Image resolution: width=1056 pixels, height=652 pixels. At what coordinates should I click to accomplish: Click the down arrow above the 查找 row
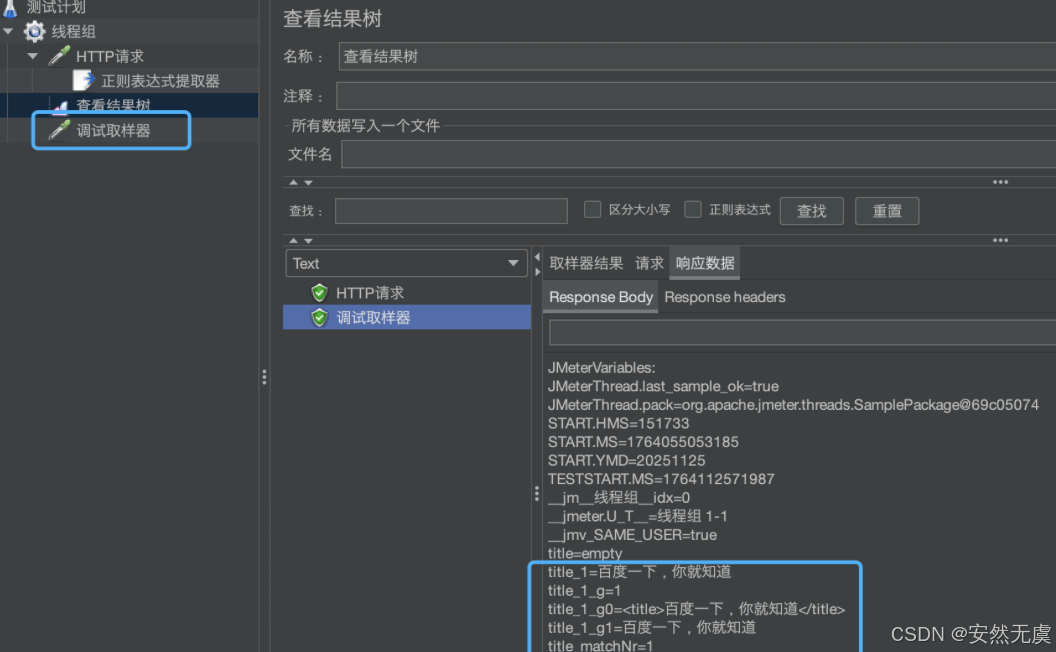pos(308,183)
